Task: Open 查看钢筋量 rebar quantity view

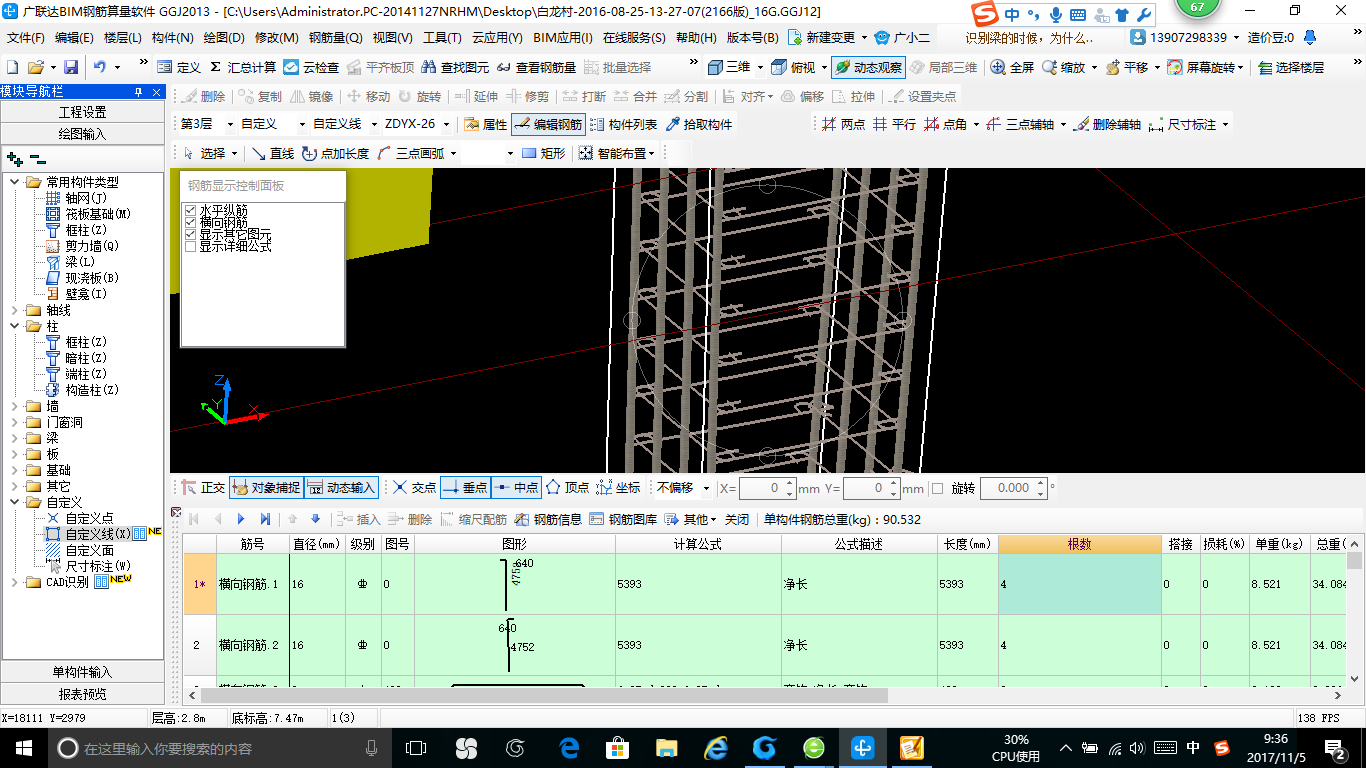Action: [x=536, y=67]
